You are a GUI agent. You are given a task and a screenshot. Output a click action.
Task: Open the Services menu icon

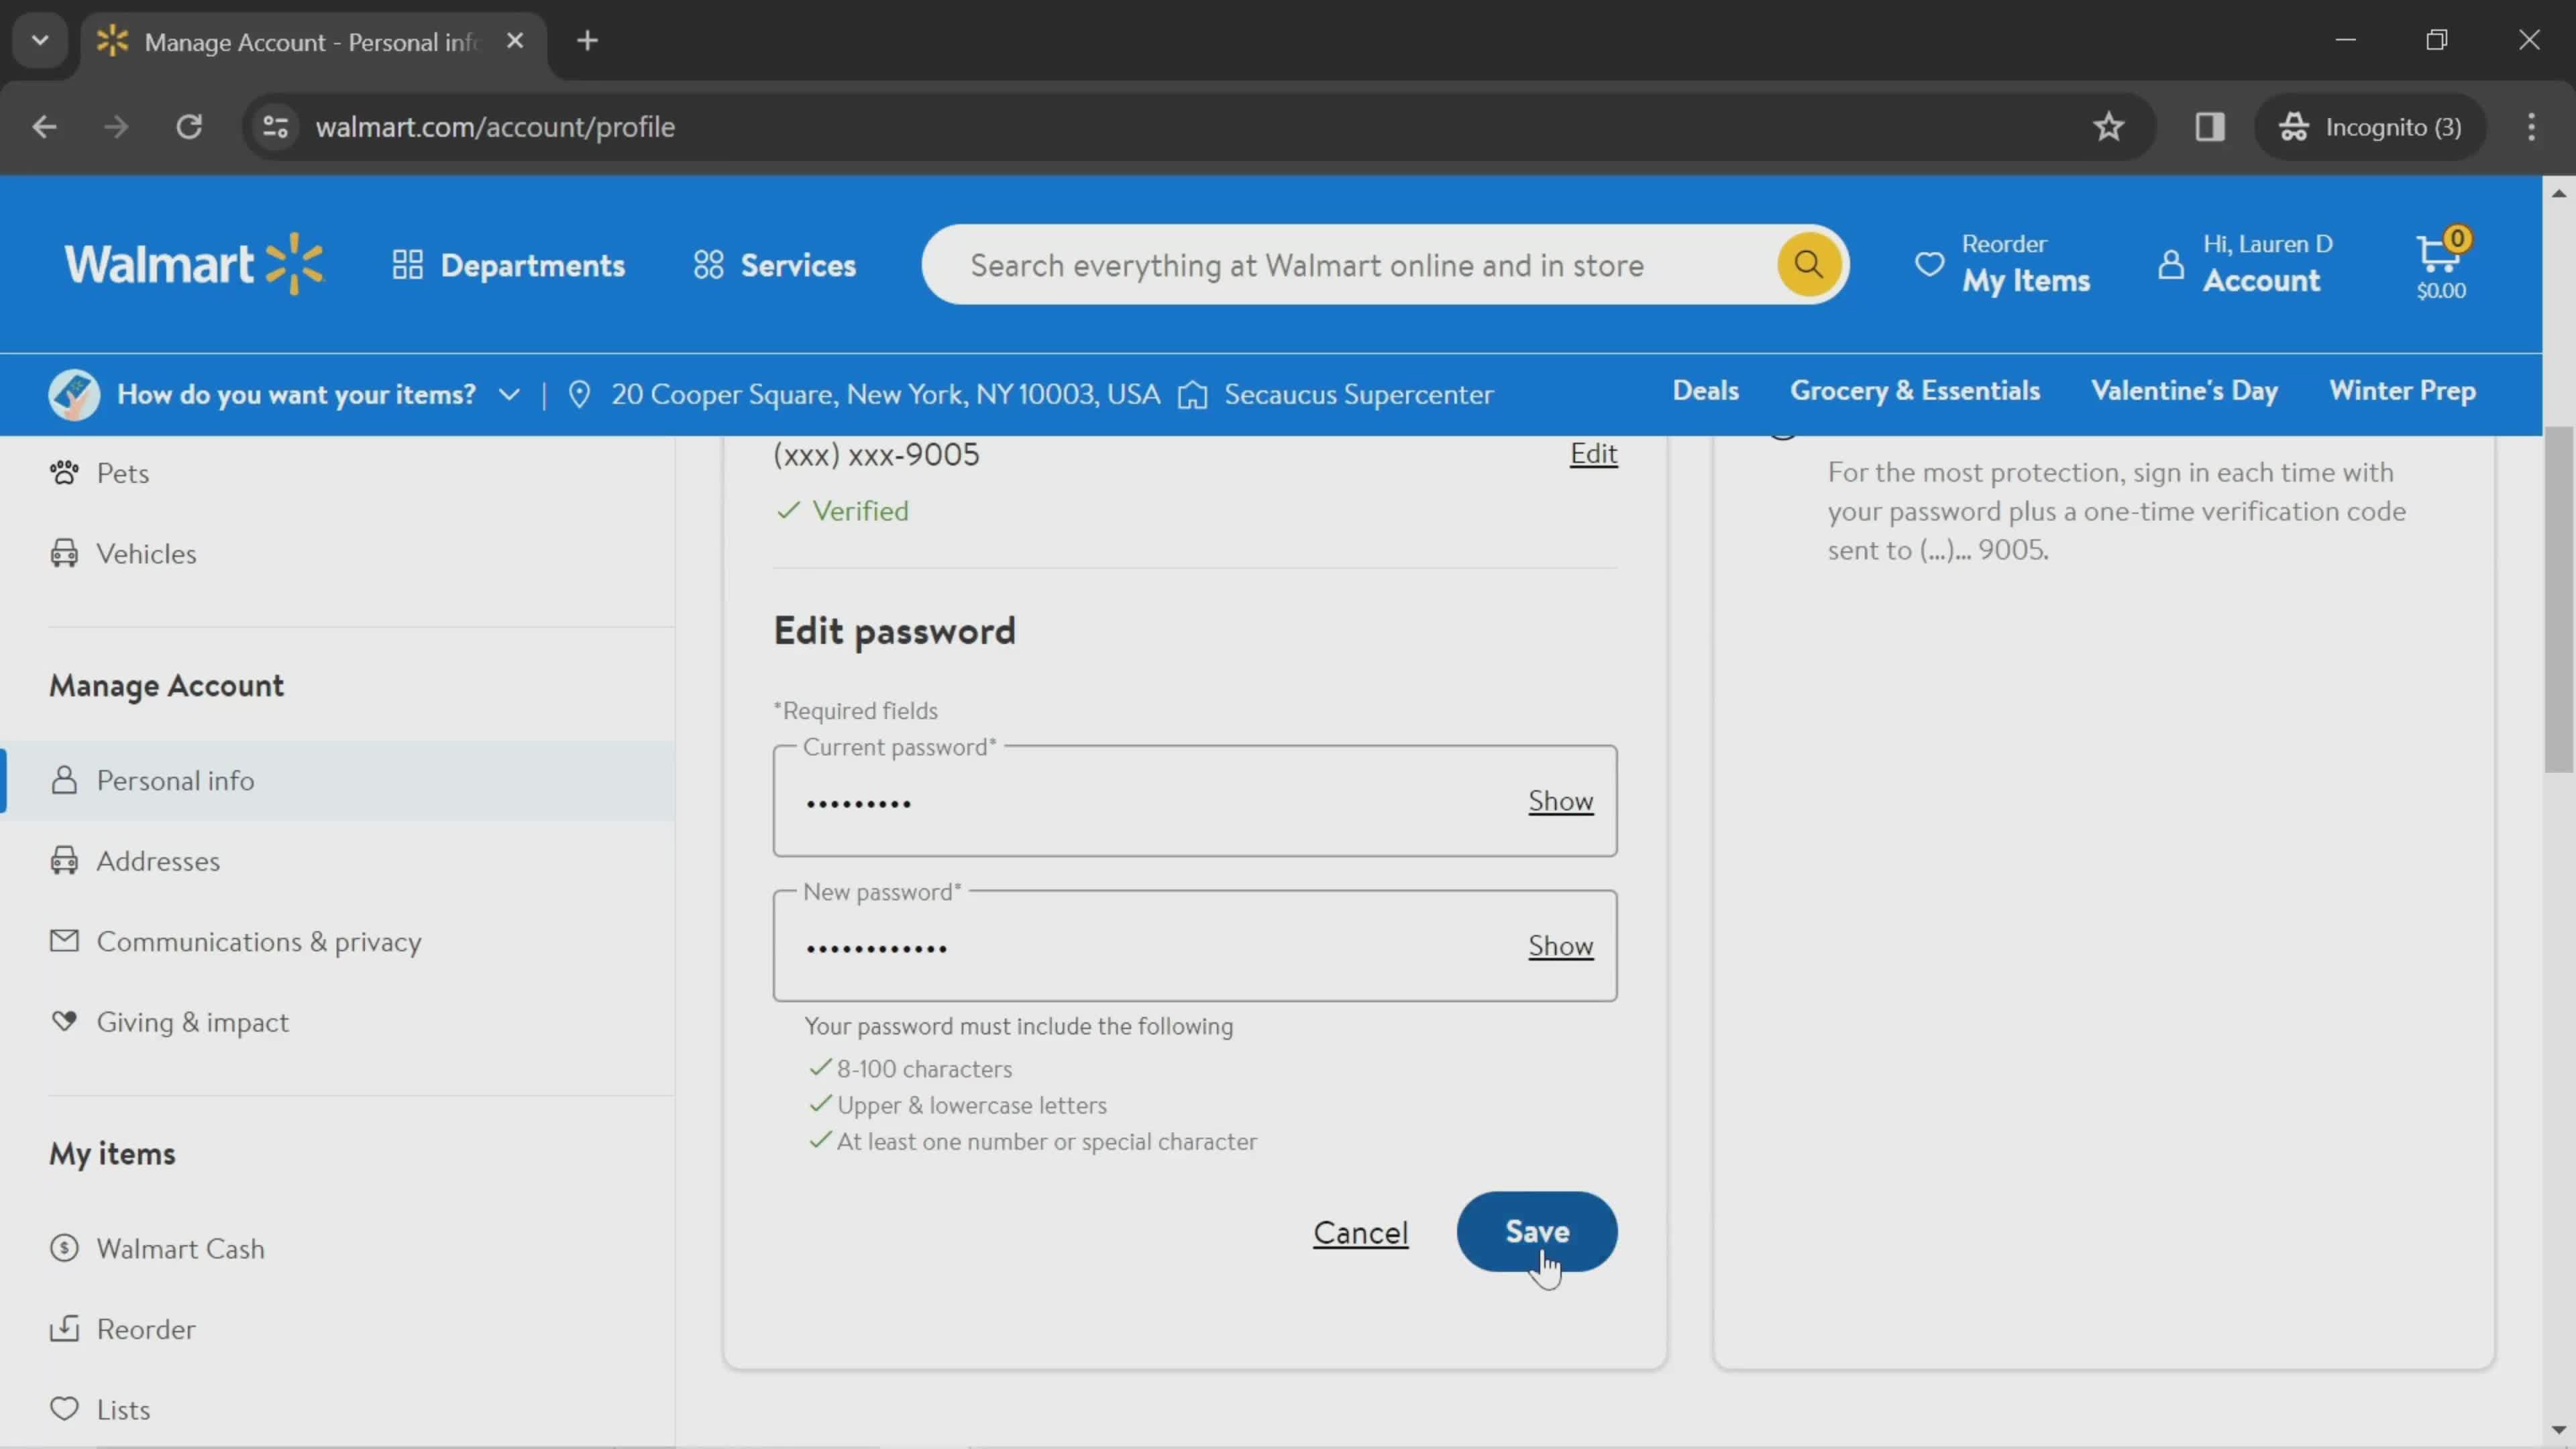click(708, 265)
